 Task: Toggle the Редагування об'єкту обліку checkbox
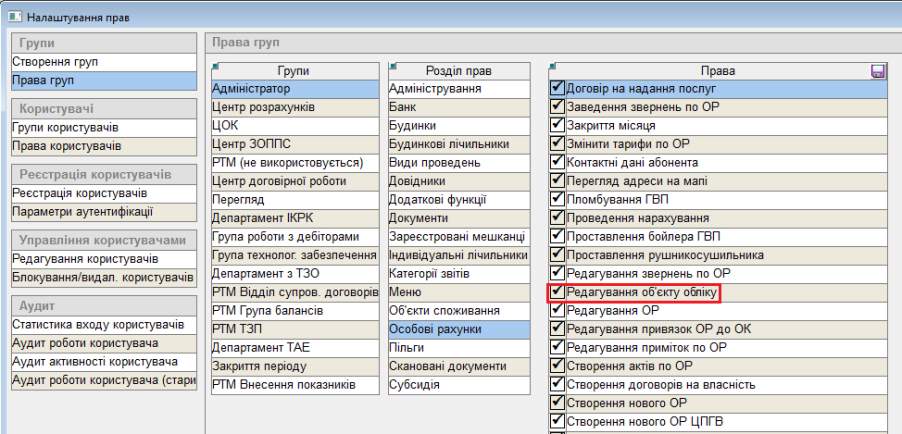pyautogui.click(x=558, y=293)
